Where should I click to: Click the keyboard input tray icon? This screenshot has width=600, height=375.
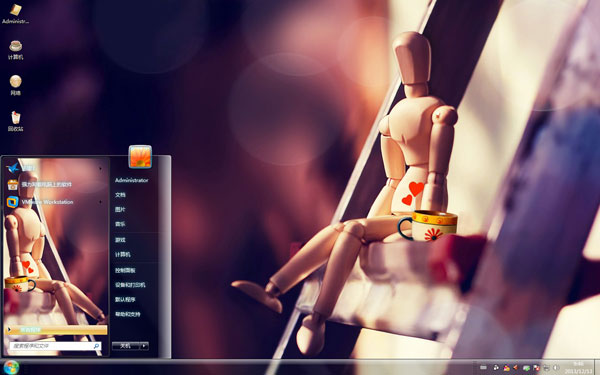pos(483,368)
